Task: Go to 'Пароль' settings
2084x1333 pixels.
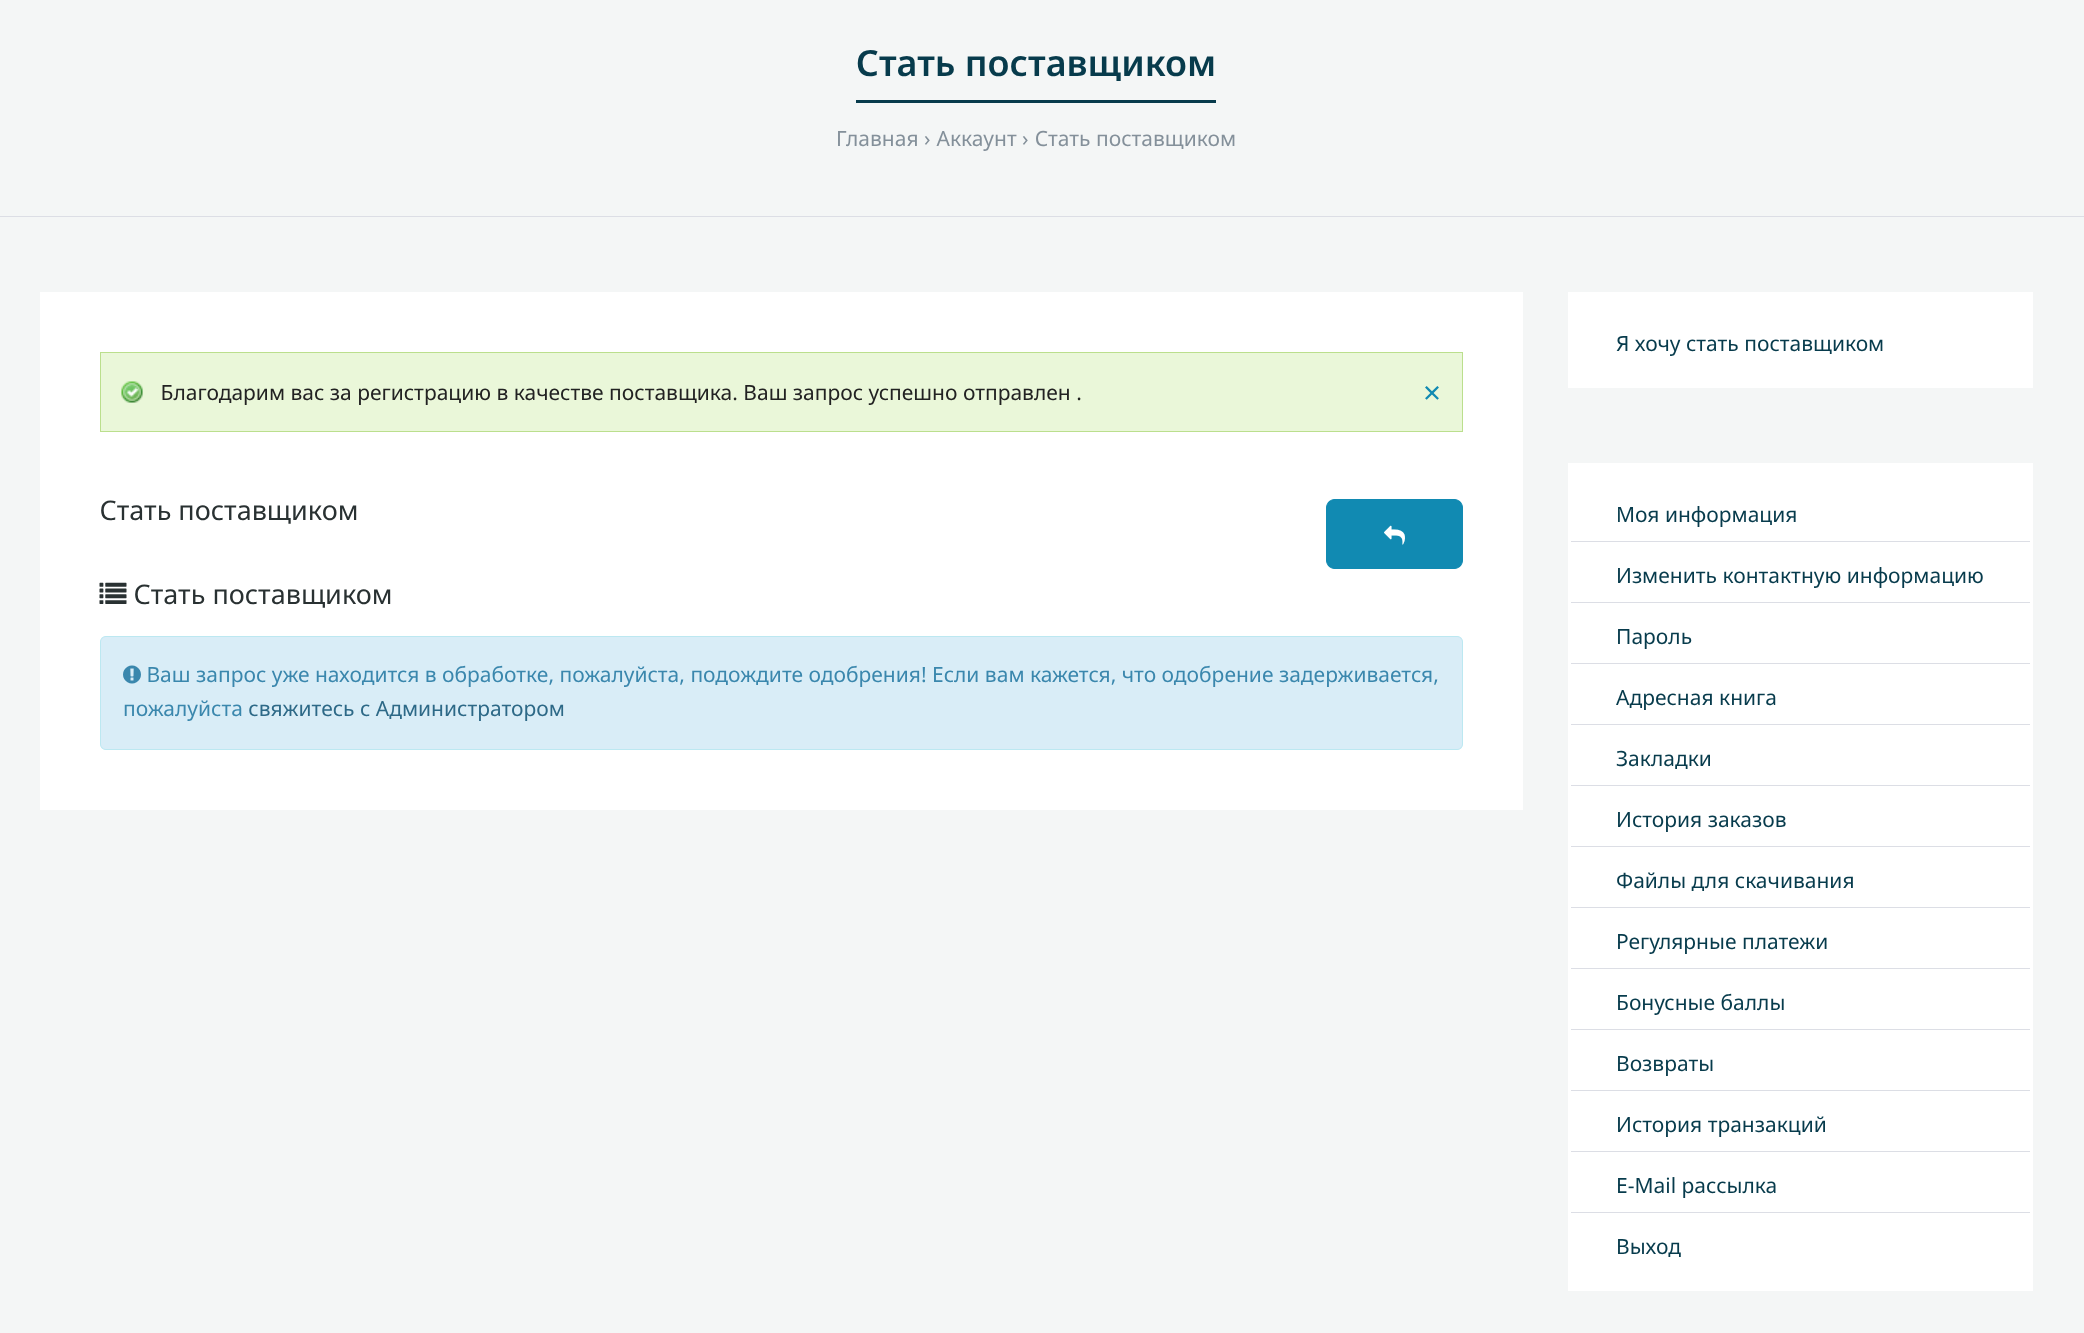Action: 1653,637
